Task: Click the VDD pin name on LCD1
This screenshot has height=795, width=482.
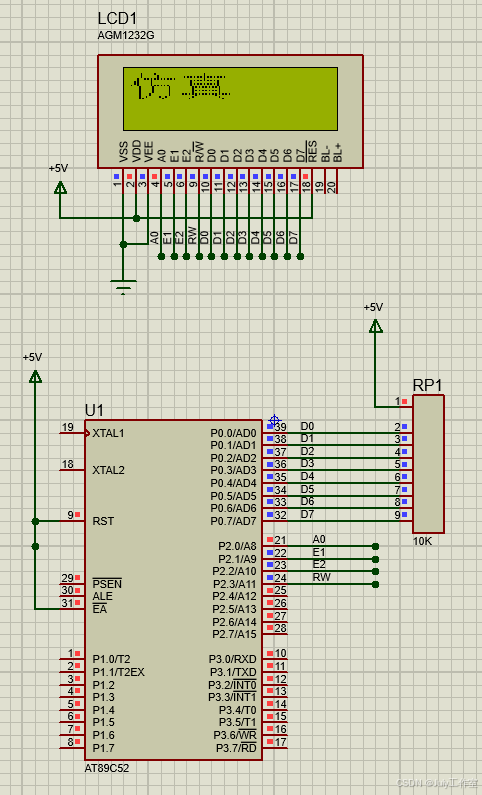Action: tap(136, 152)
